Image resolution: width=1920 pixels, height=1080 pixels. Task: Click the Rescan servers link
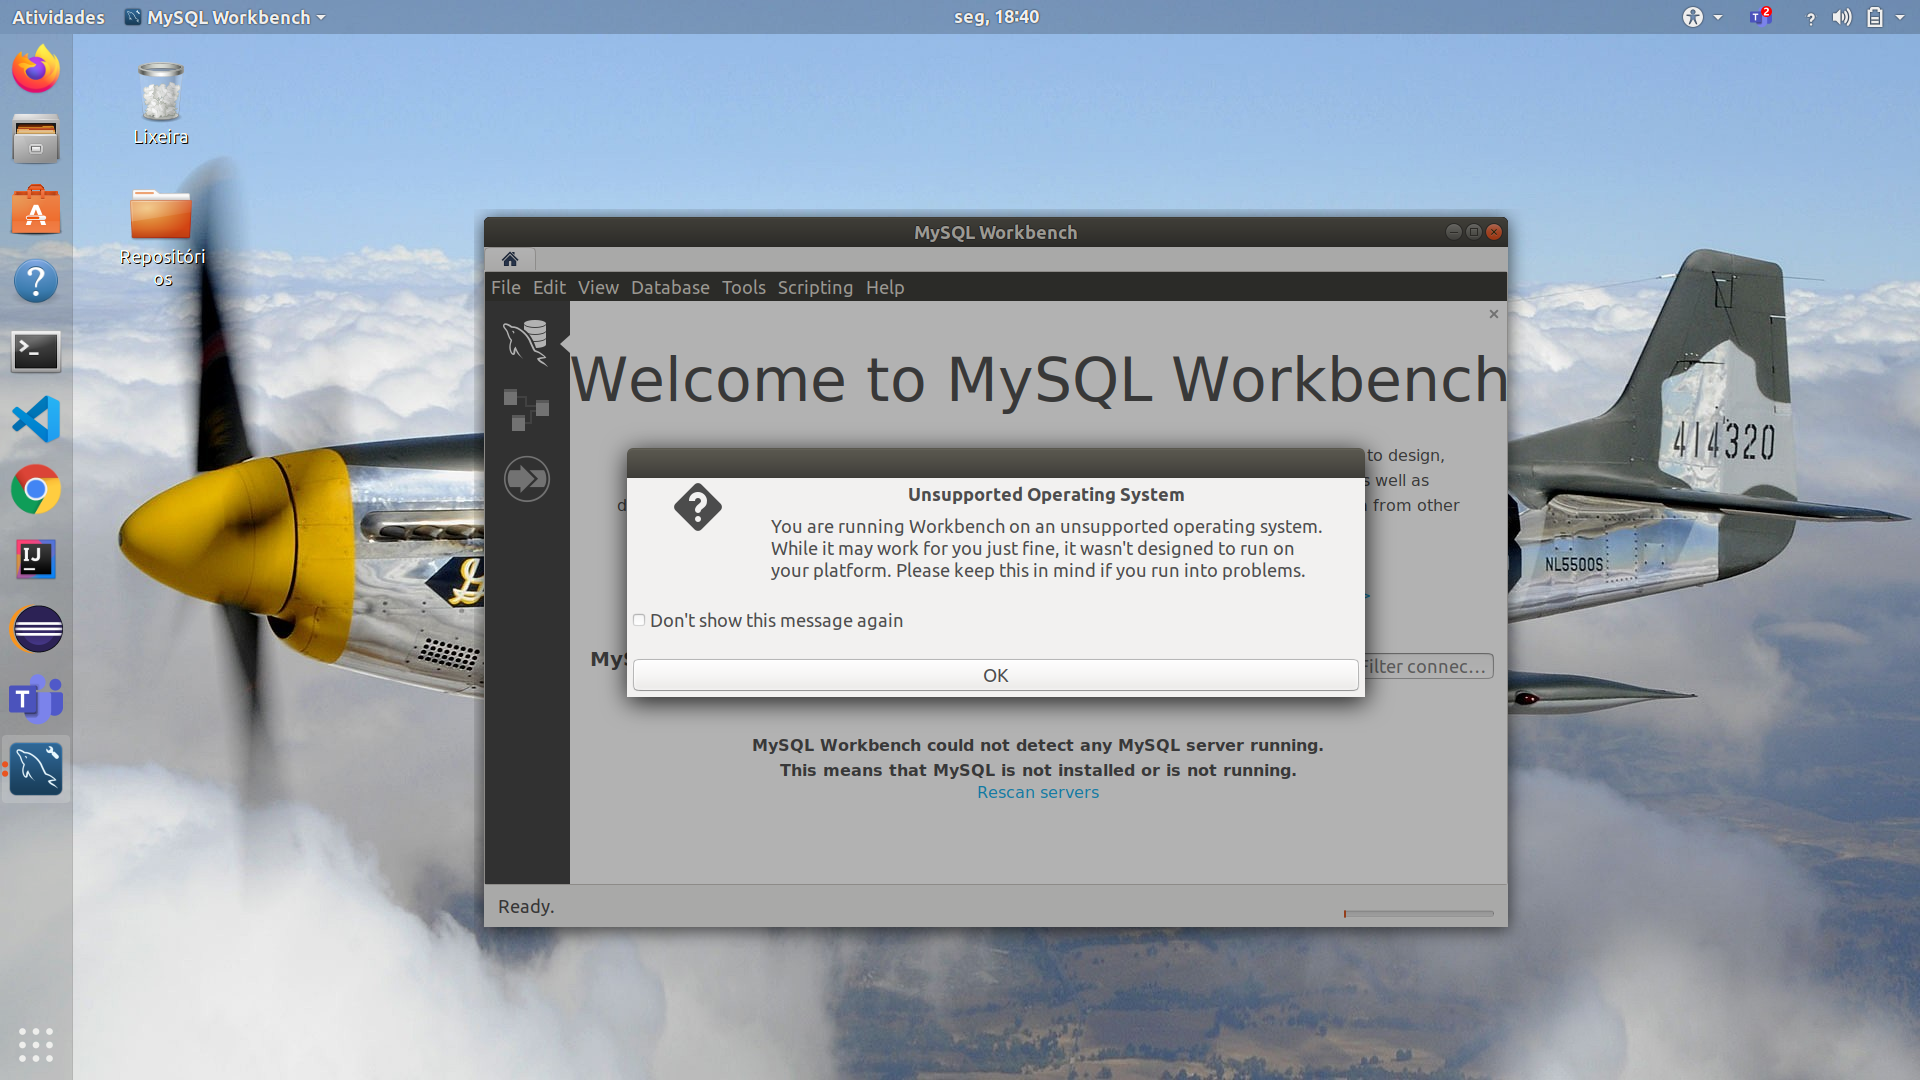(1038, 792)
